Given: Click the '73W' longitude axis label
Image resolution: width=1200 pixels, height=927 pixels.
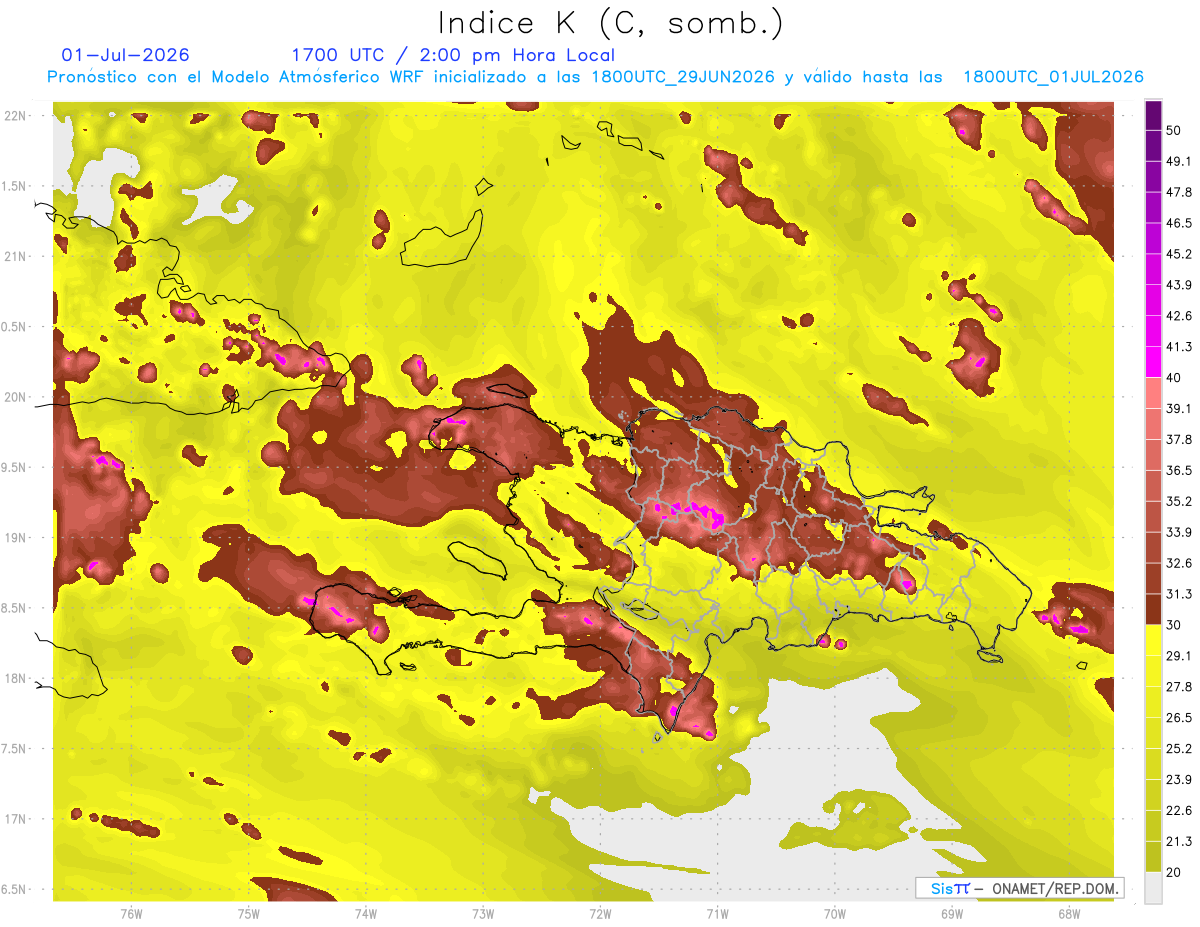Looking at the screenshot, I should tap(483, 914).
